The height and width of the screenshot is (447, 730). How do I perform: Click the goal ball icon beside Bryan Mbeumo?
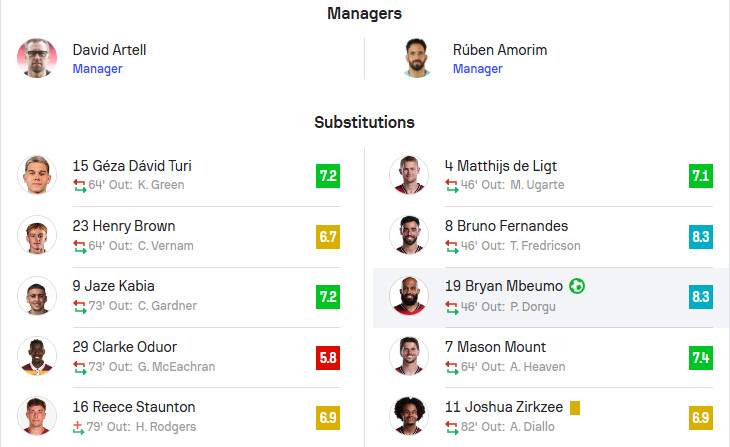click(577, 286)
